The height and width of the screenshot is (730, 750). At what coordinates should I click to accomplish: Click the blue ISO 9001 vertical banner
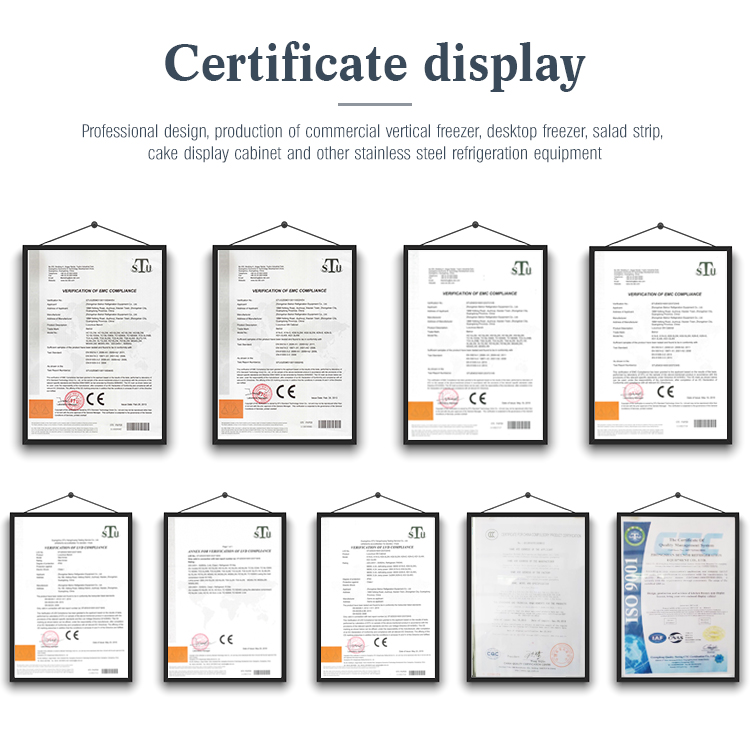(633, 590)
